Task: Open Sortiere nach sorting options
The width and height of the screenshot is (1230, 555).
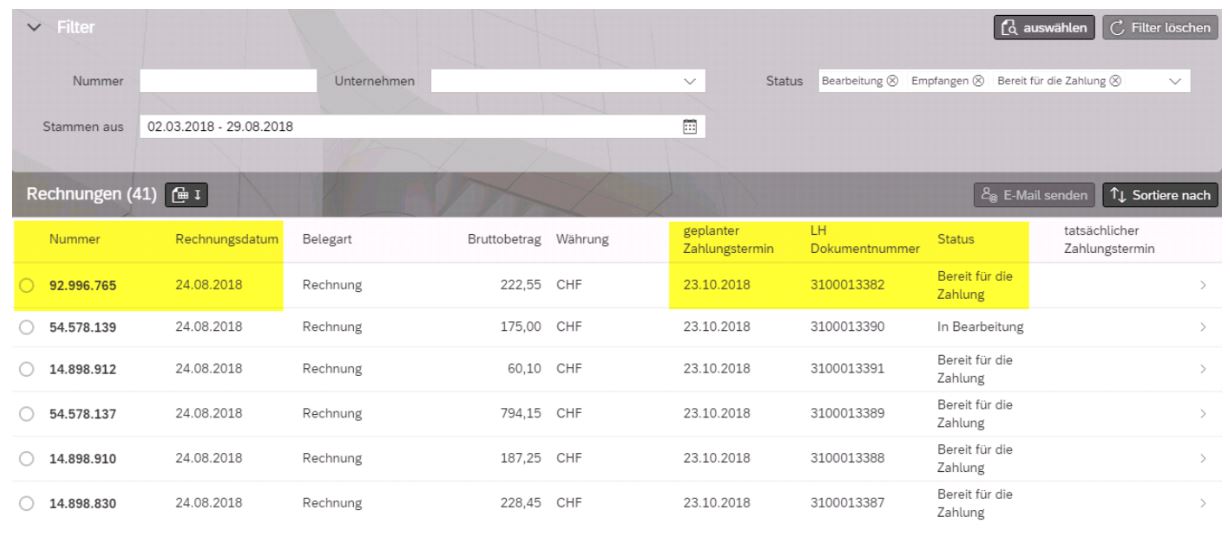Action: (x=1161, y=193)
